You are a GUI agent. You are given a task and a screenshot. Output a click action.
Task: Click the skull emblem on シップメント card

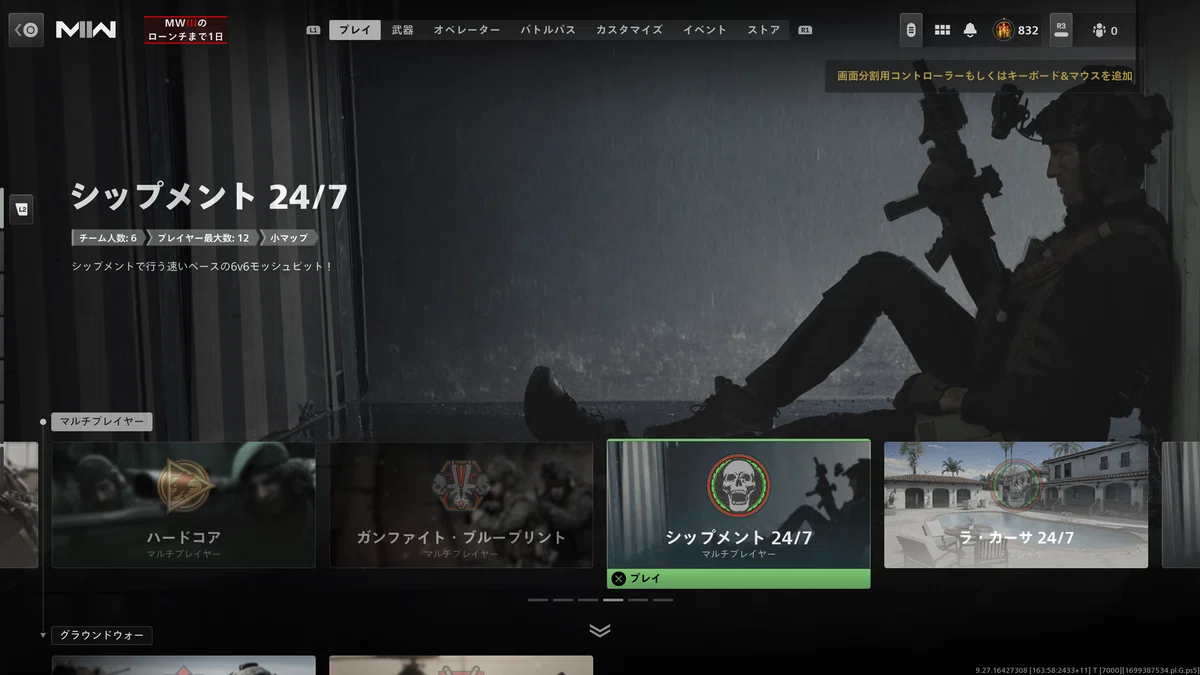coord(739,487)
